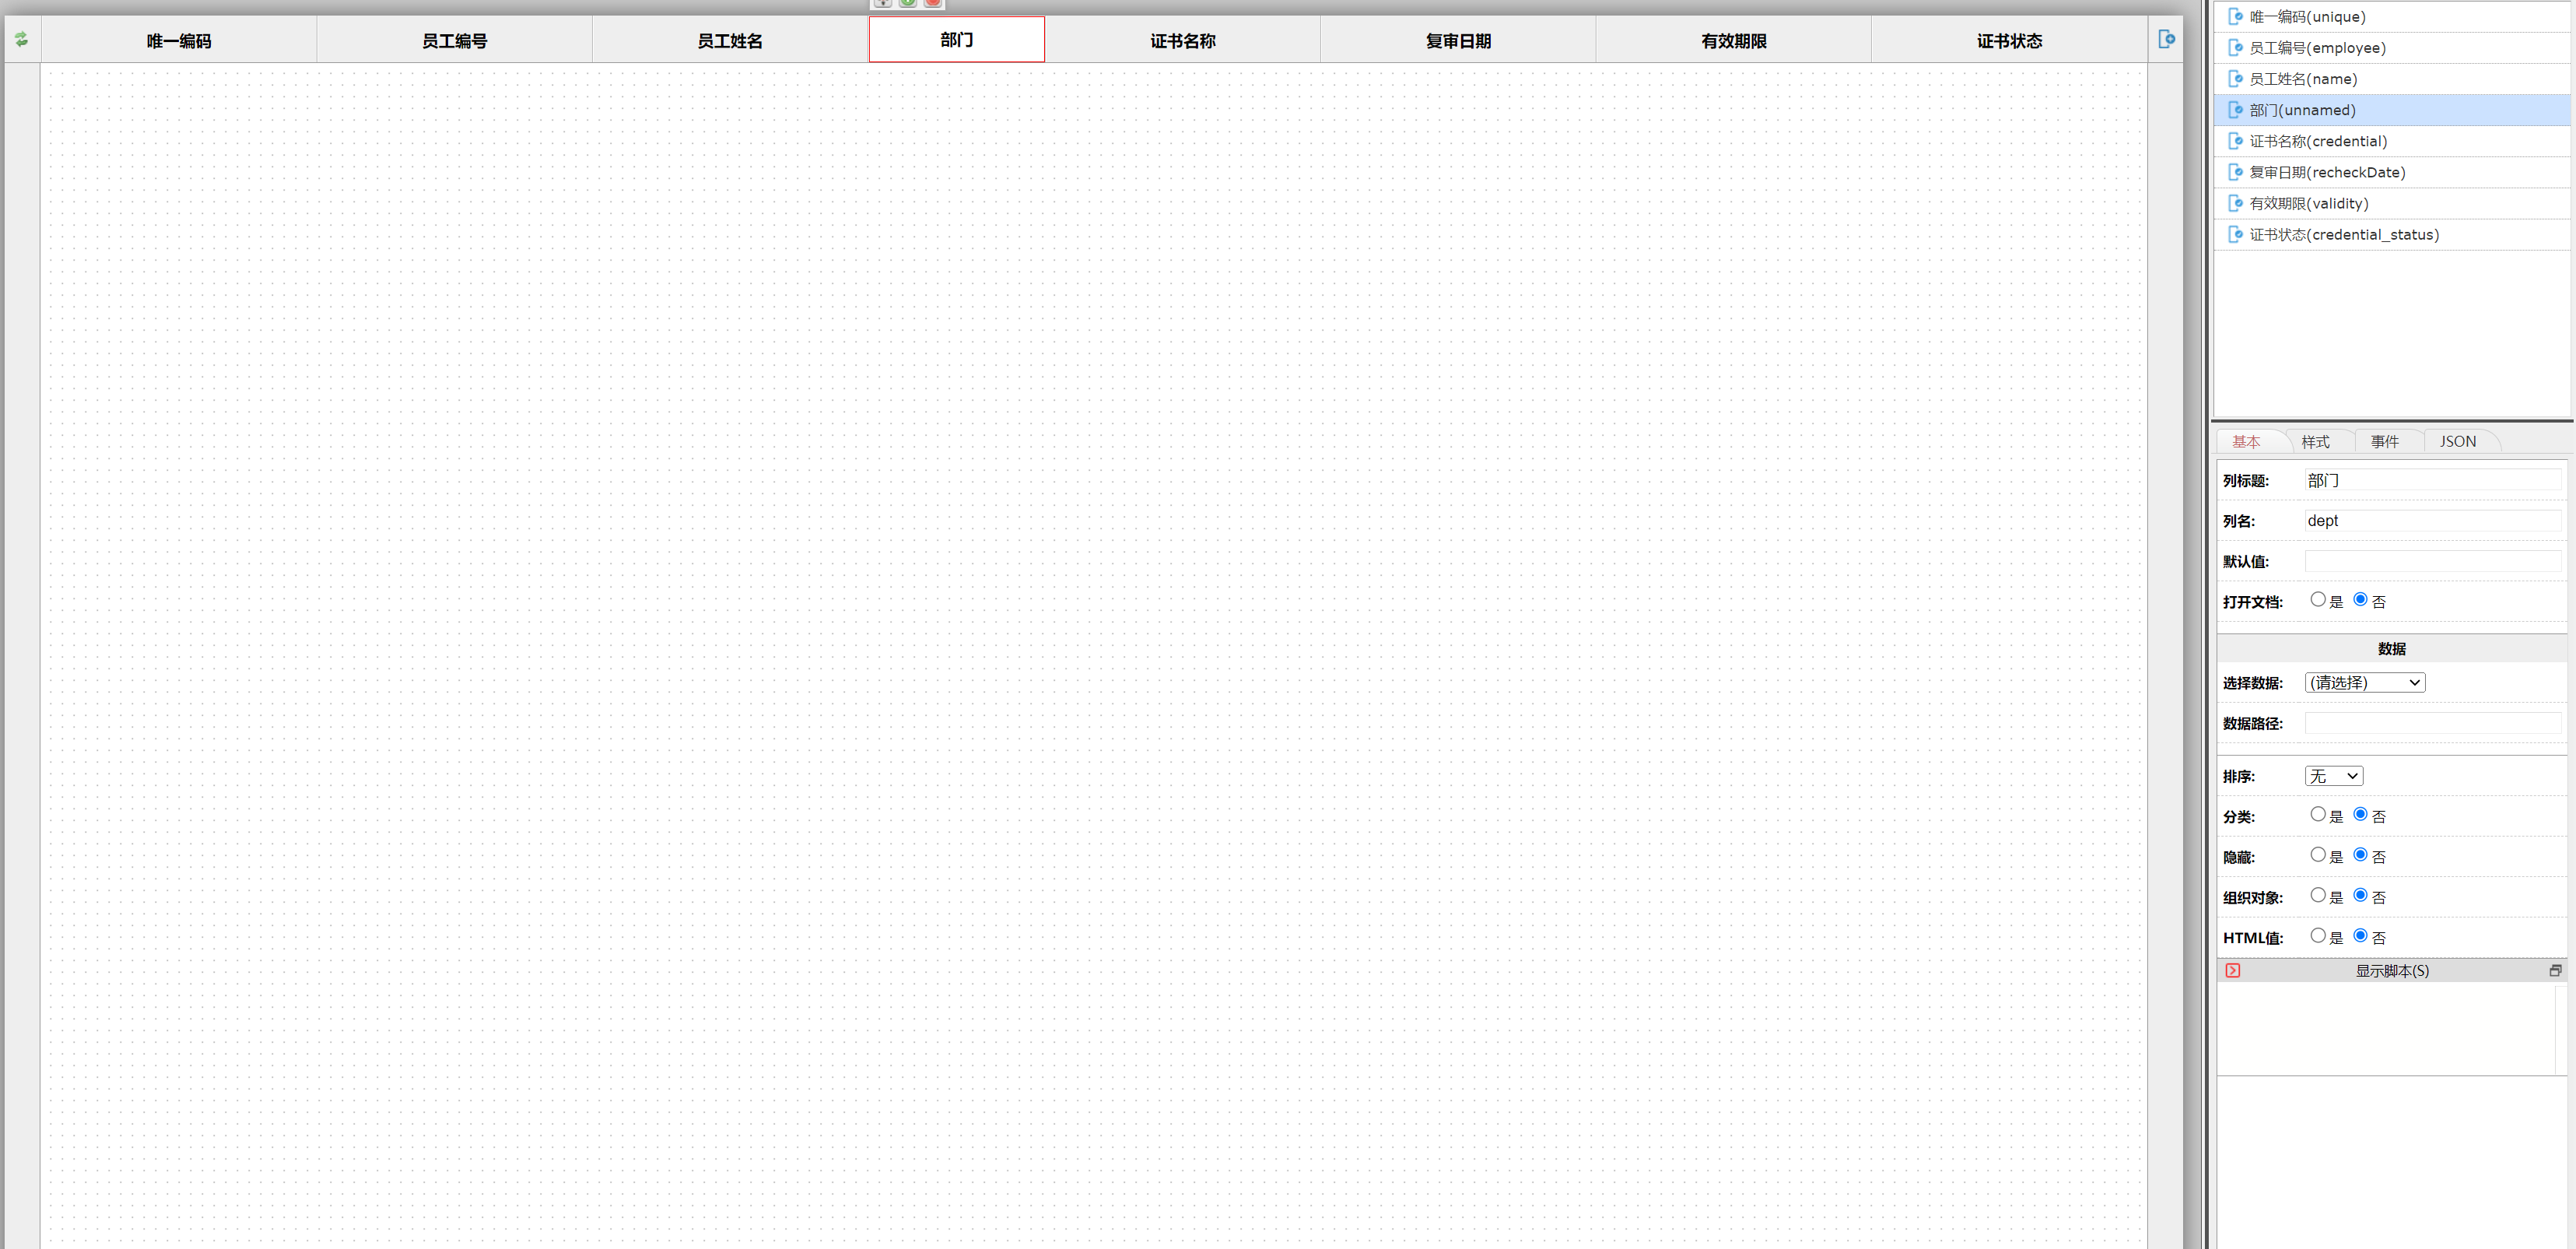The width and height of the screenshot is (2576, 1249).
Task: Click the icon beside 唯一编码(unique)
Action: point(2235,17)
